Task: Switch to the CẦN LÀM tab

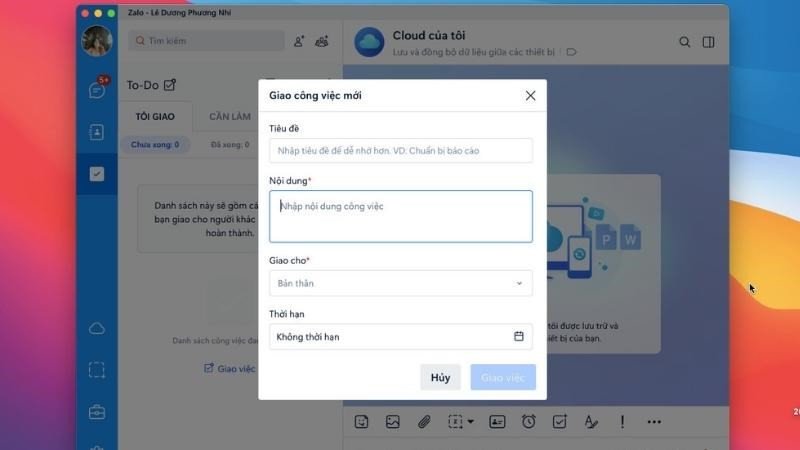Action: tap(229, 117)
